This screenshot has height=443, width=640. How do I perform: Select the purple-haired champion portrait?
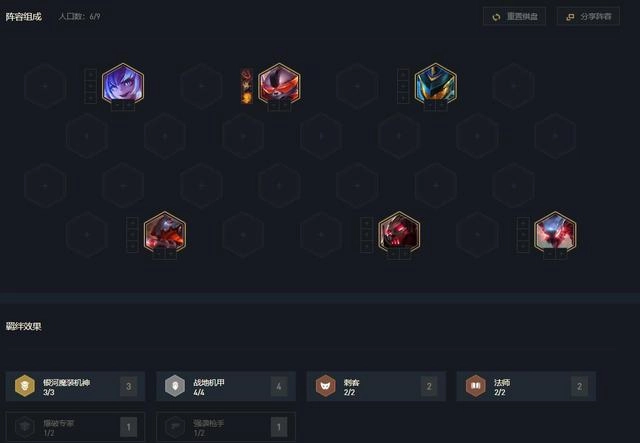pyautogui.click(x=123, y=84)
